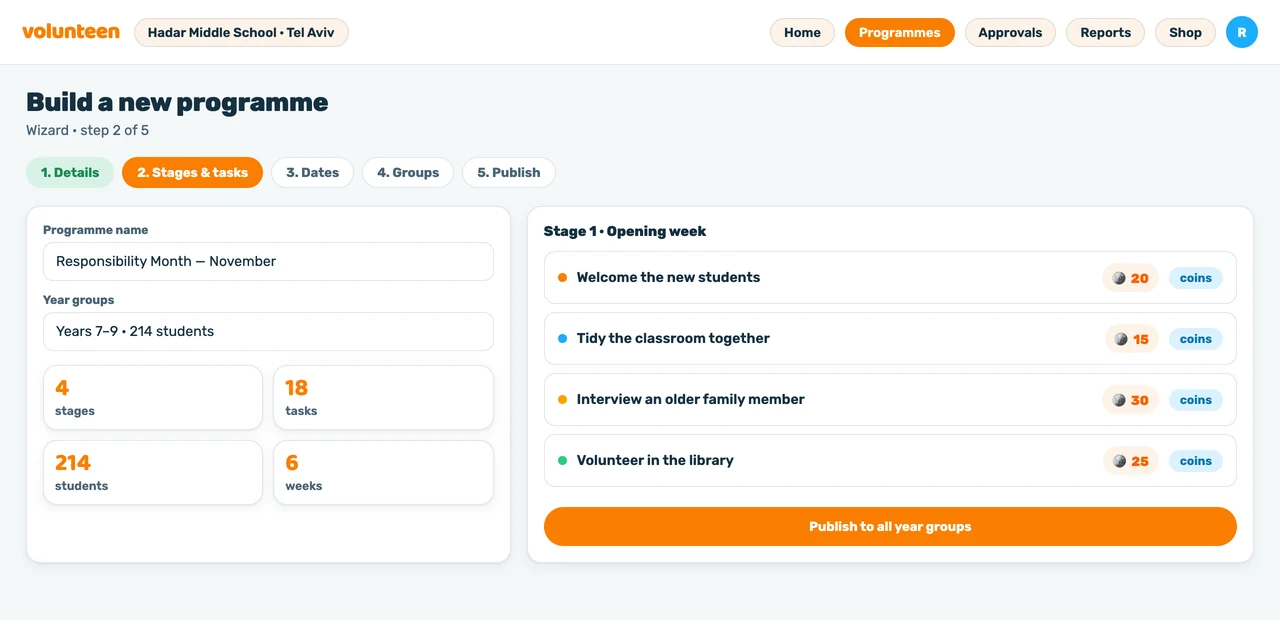1280x620 pixels.
Task: Click the 'Build a new programme' heading
Action: (x=177, y=102)
